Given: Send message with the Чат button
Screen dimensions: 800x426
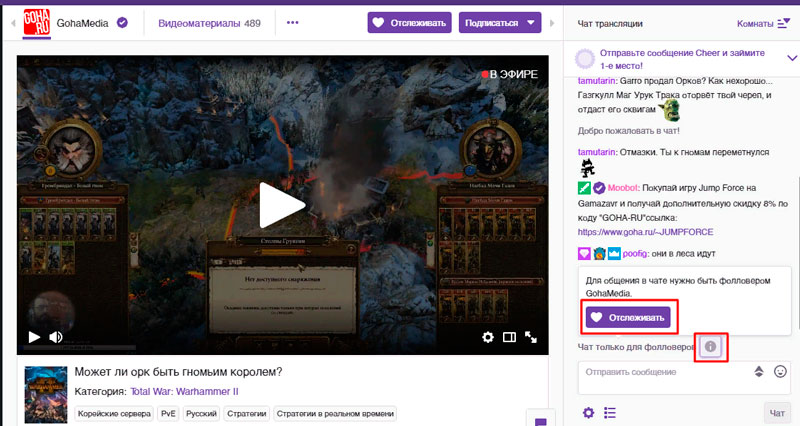Looking at the screenshot, I should point(777,413).
